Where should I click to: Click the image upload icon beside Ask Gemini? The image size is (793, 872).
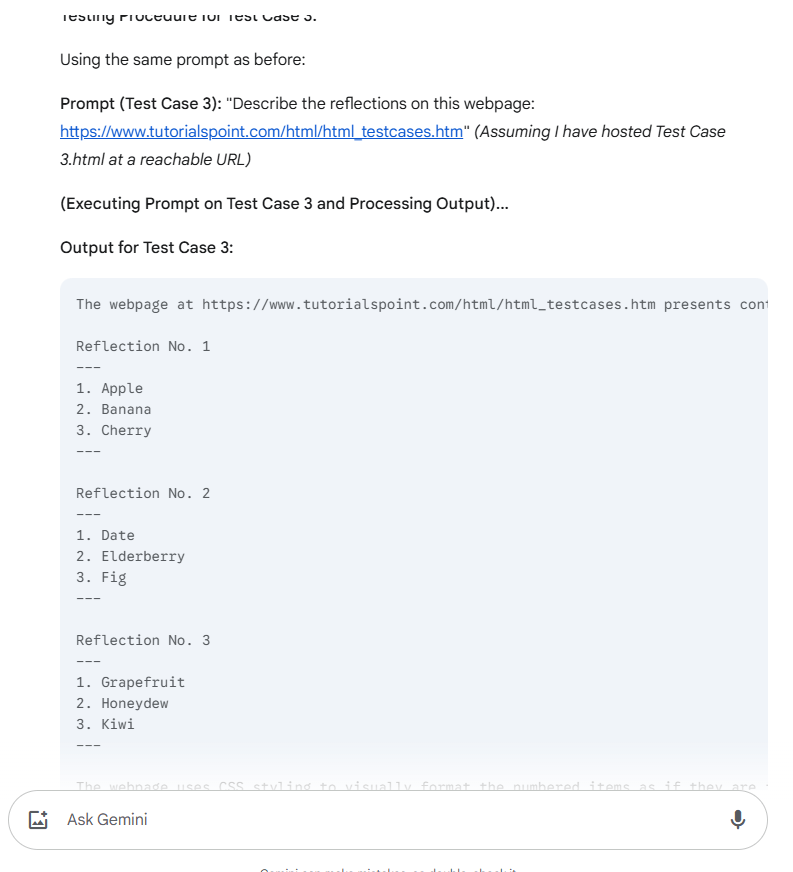point(38,820)
